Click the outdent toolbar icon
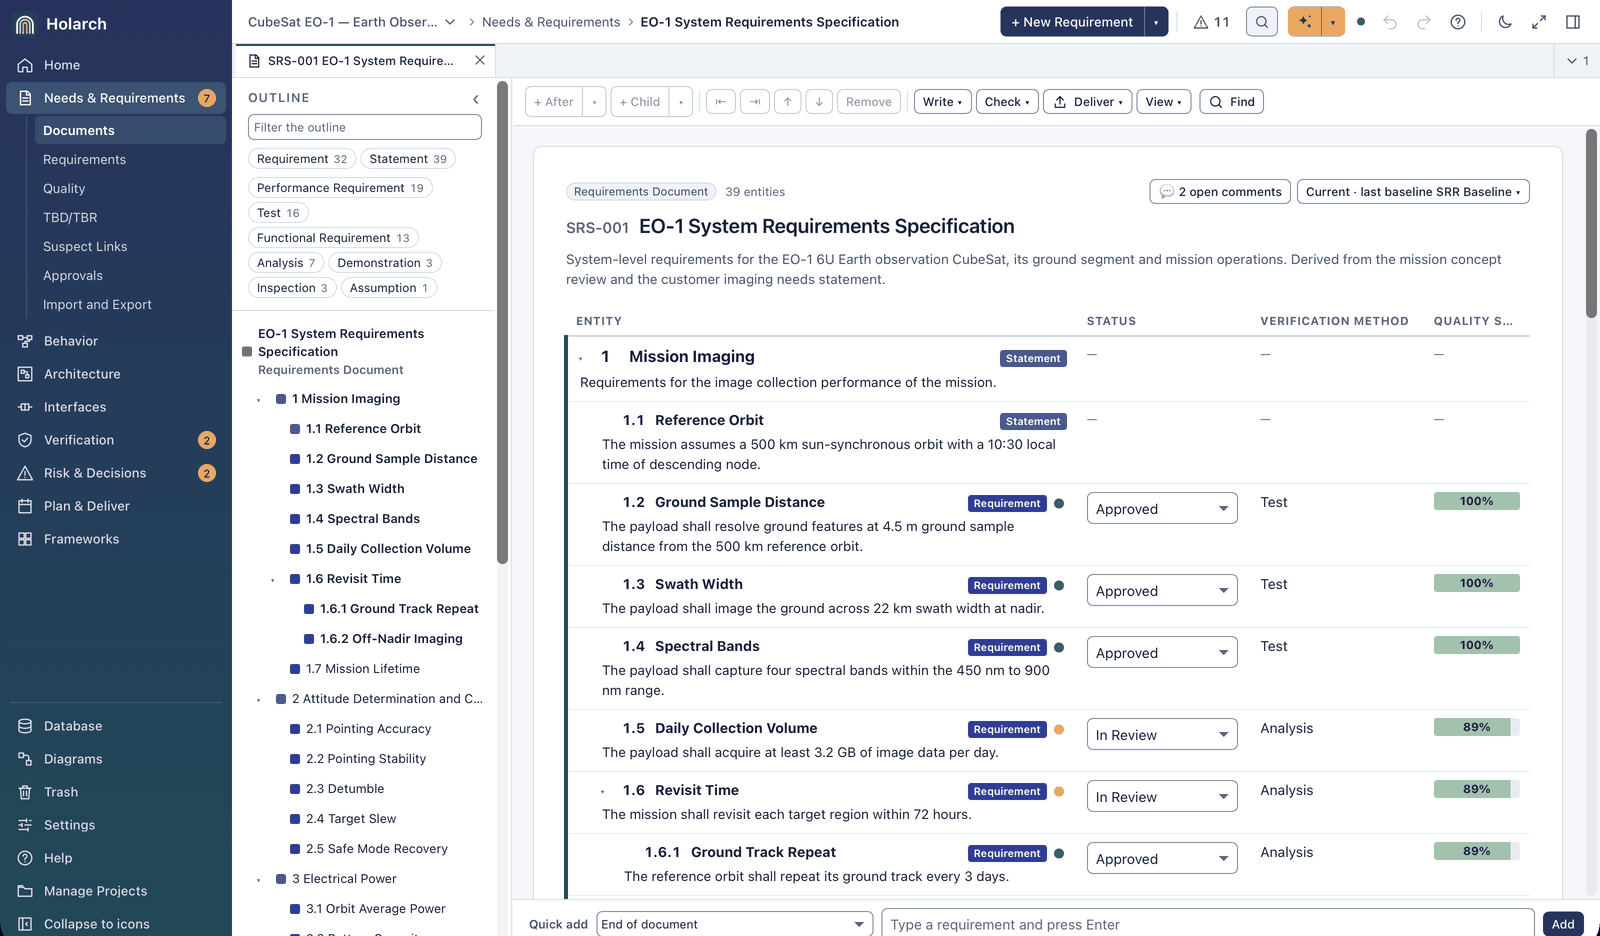 [720, 102]
